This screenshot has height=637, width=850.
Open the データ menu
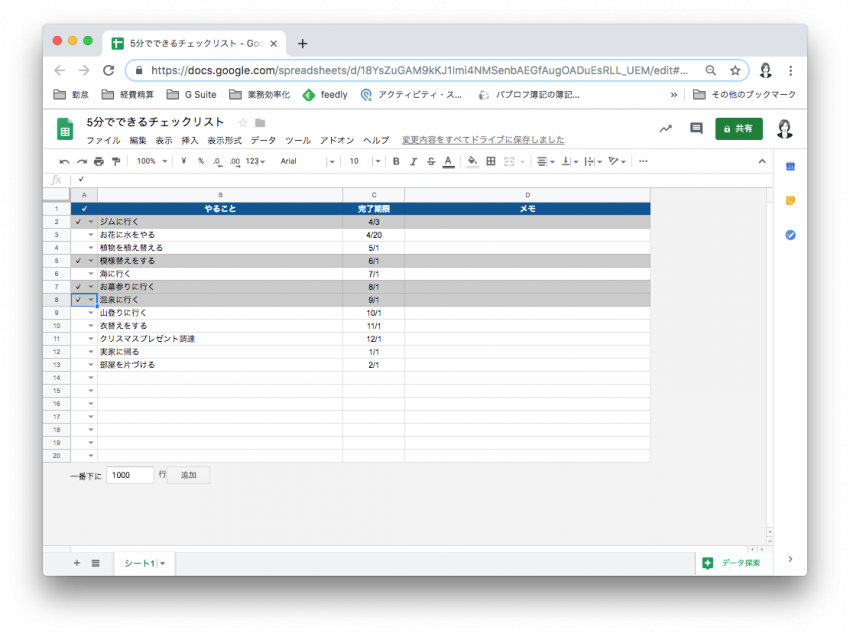coord(263,141)
